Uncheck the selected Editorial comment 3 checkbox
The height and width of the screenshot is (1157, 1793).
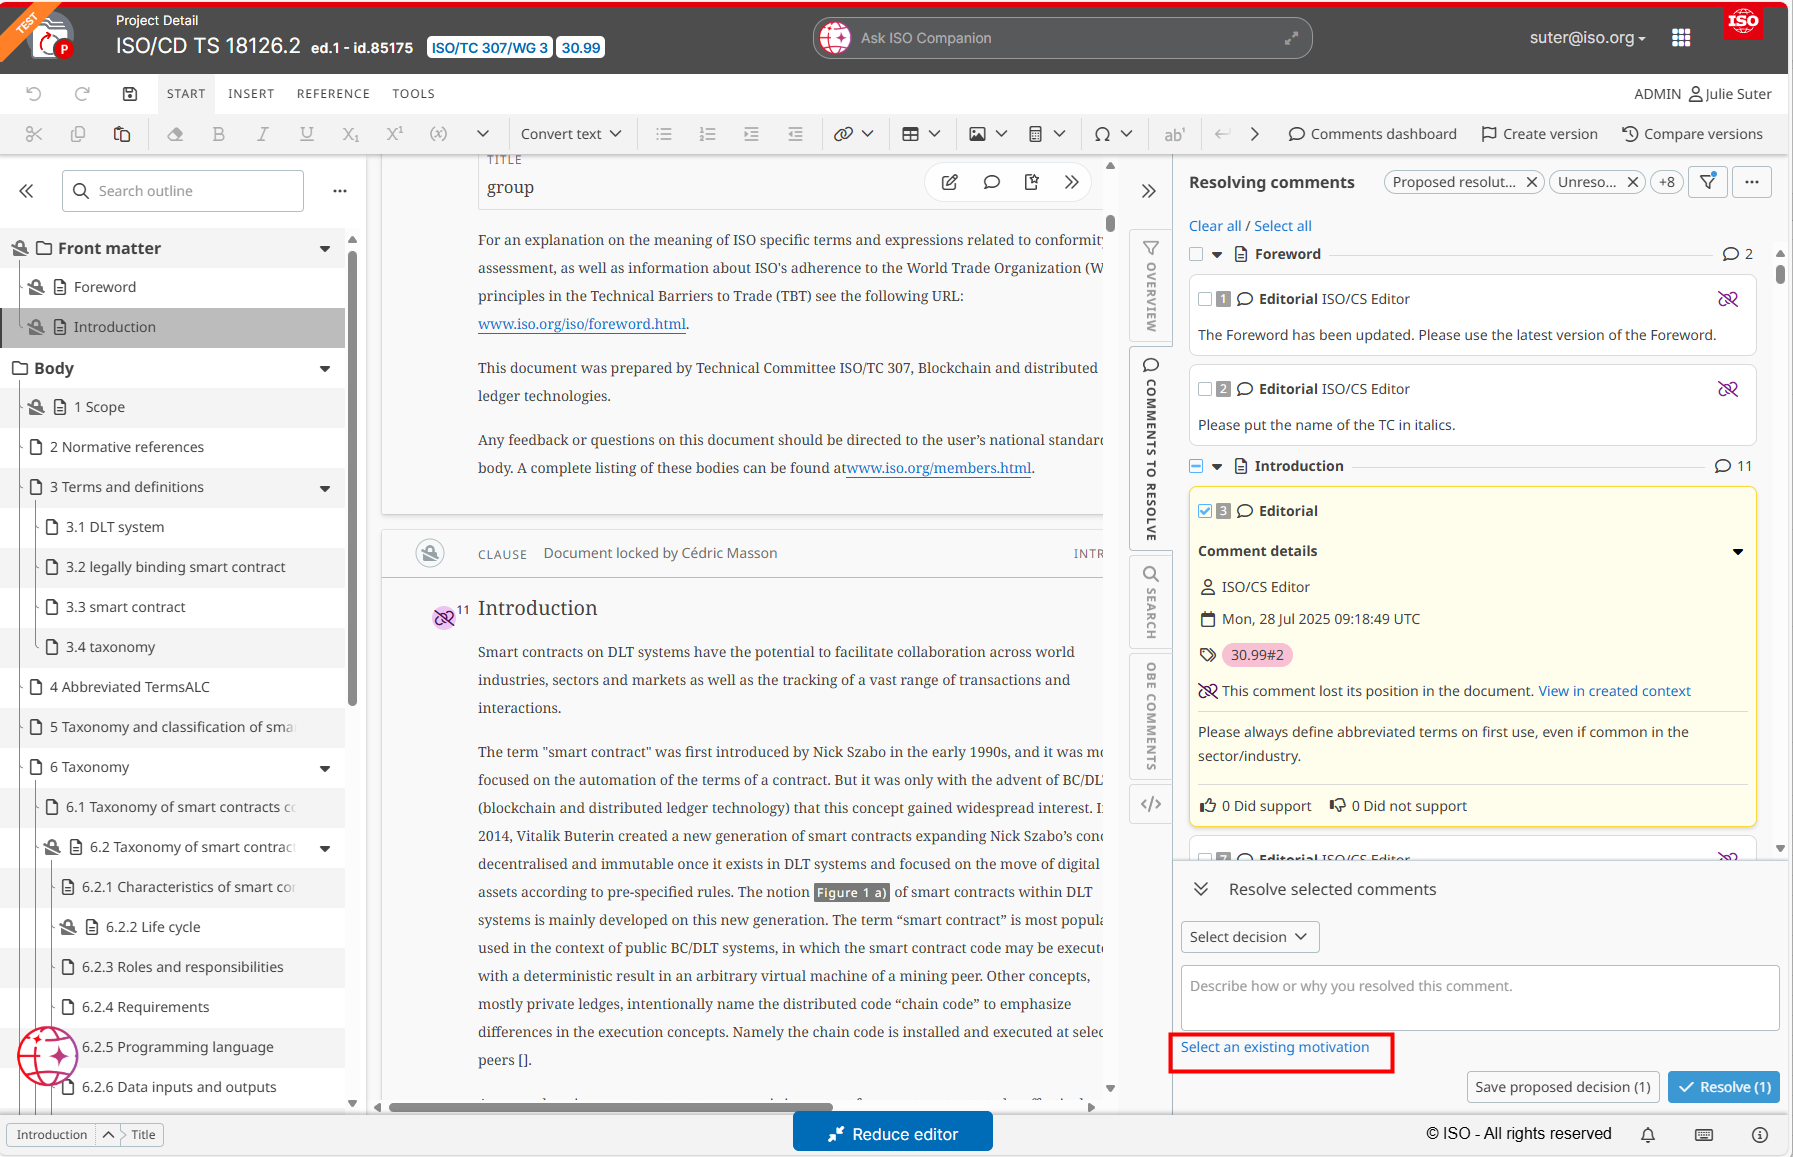(x=1205, y=511)
